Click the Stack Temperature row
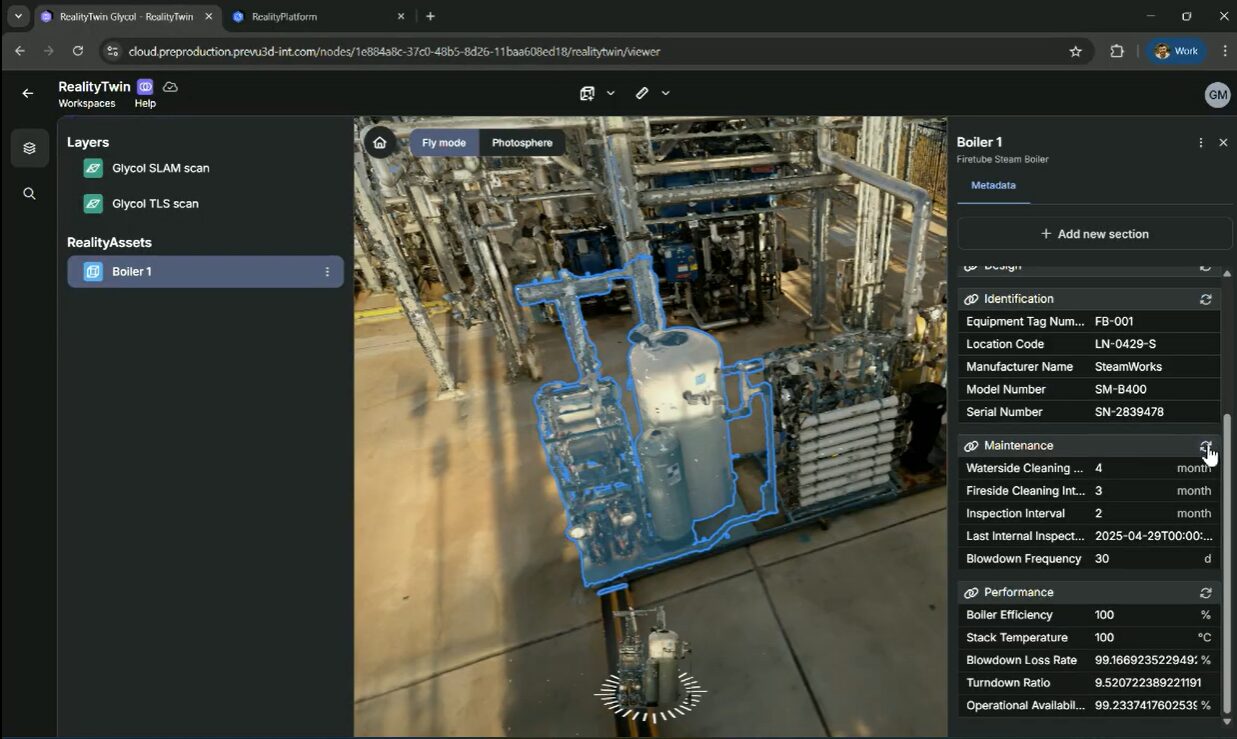 click(x=1089, y=638)
